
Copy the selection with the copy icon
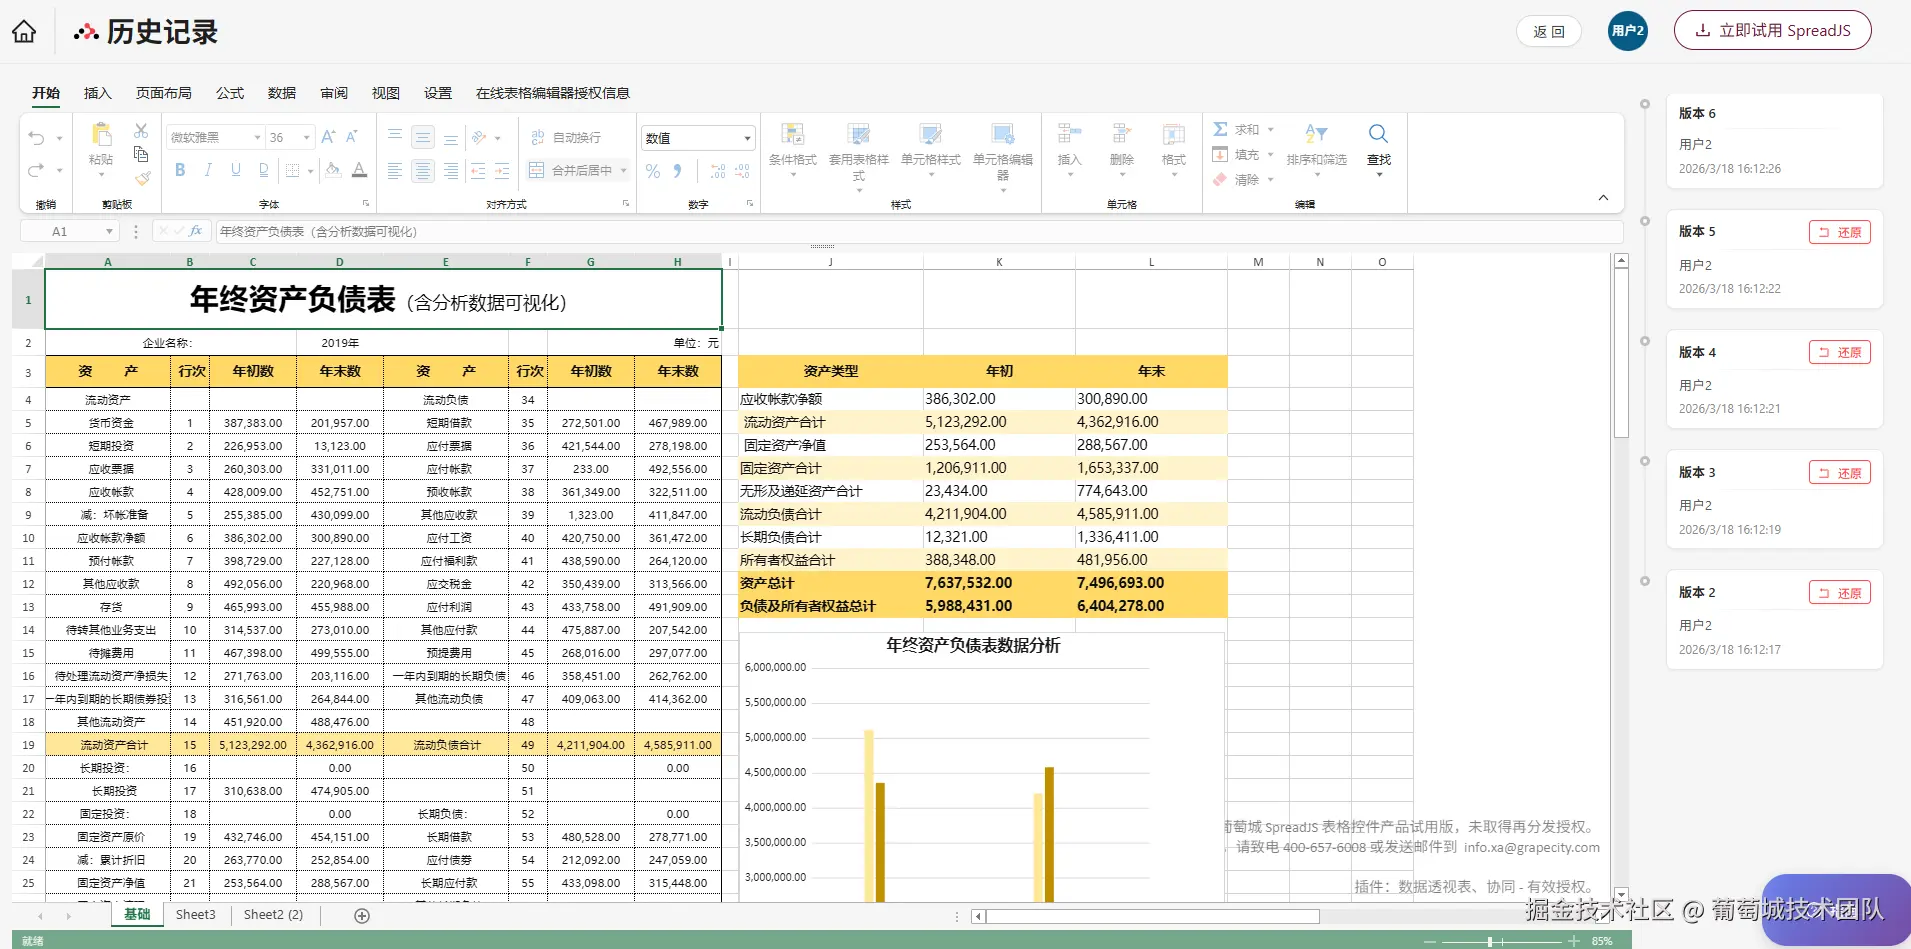[141, 154]
